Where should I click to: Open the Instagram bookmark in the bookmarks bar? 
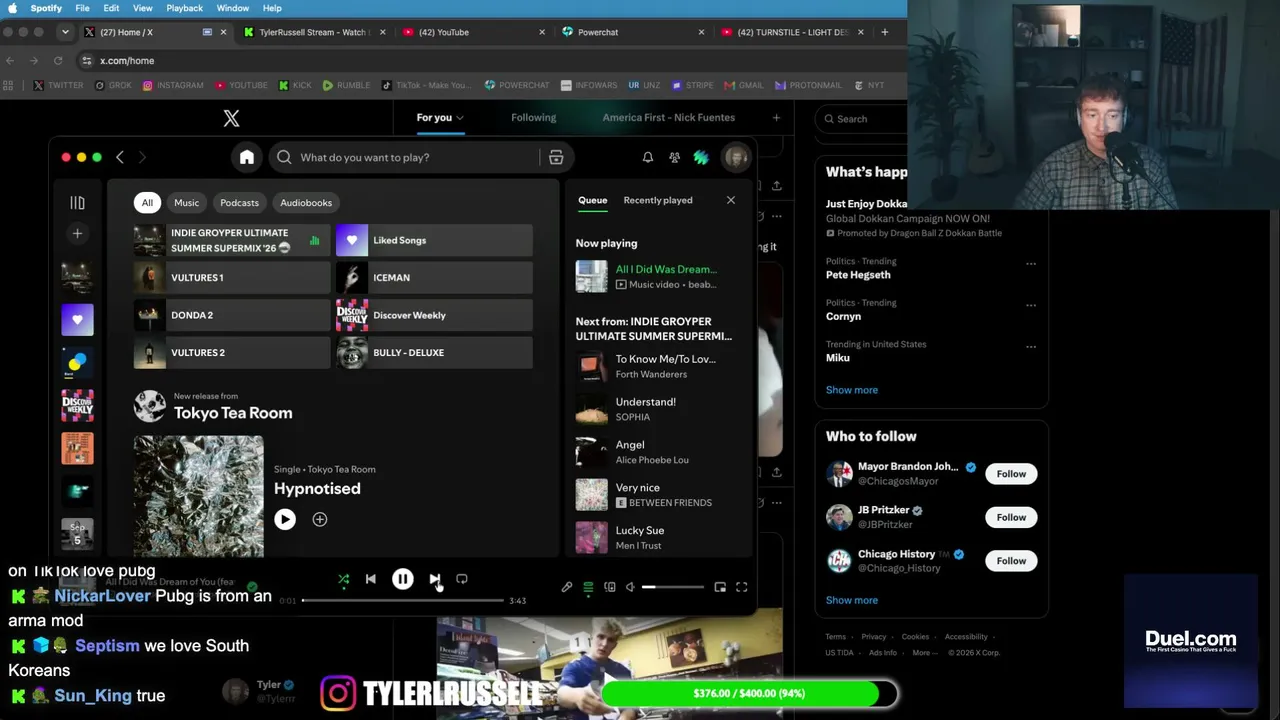[x=173, y=85]
